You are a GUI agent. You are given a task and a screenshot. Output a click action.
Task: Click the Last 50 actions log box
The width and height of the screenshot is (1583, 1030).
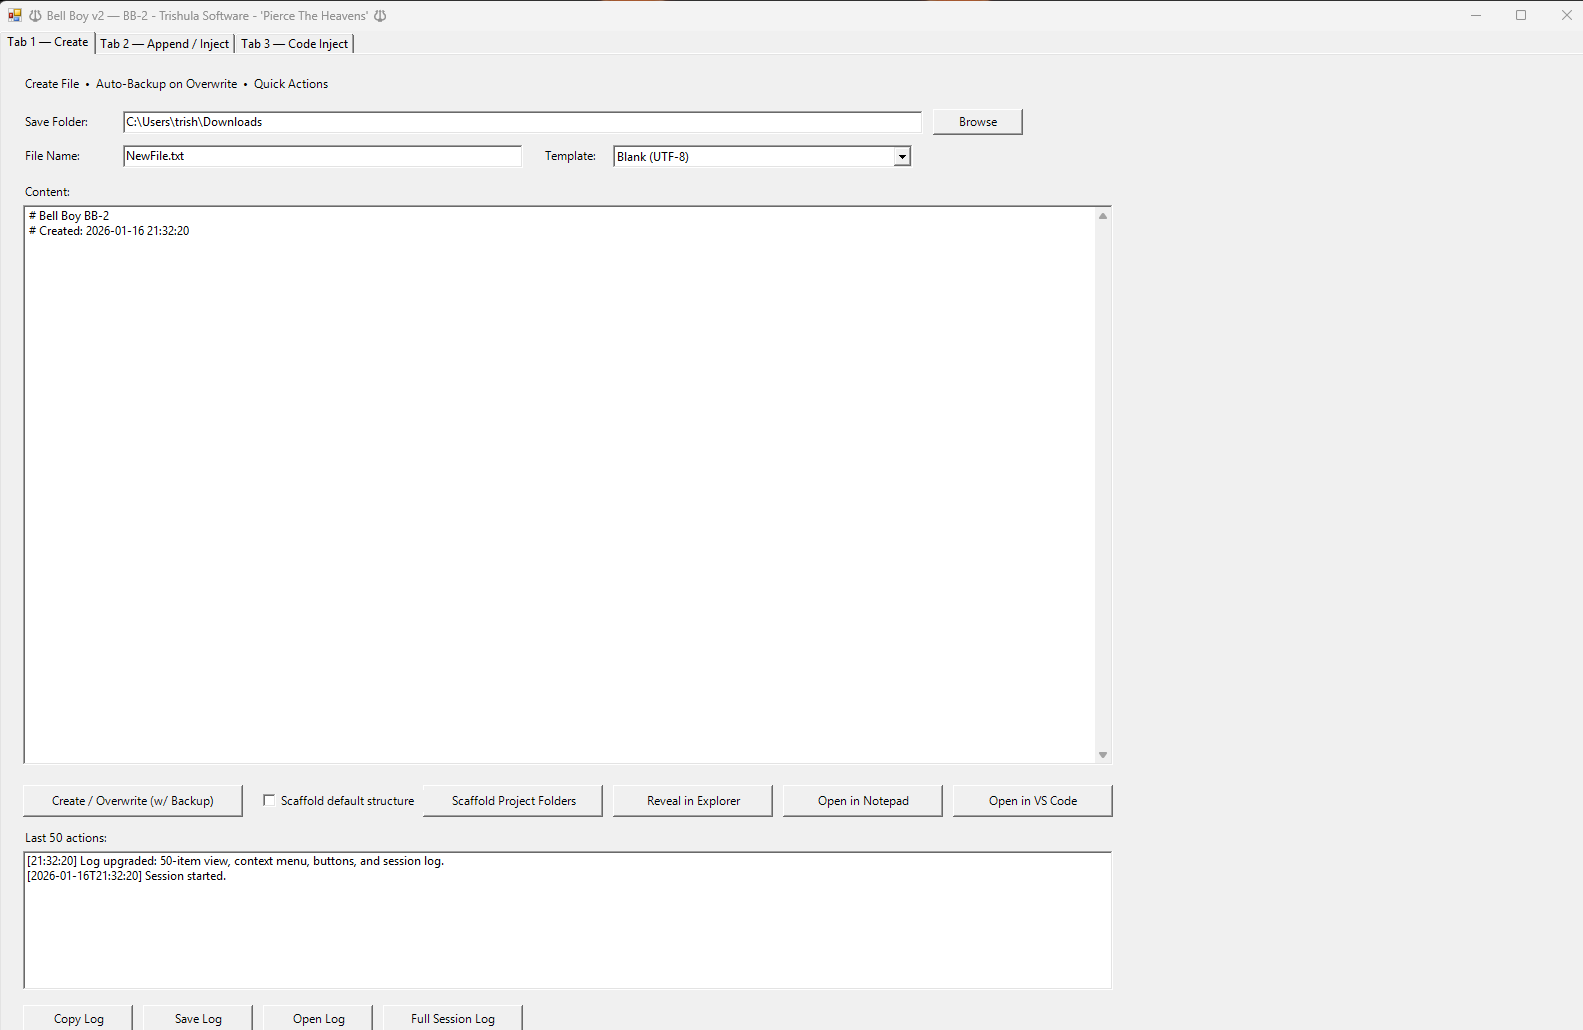click(x=568, y=920)
